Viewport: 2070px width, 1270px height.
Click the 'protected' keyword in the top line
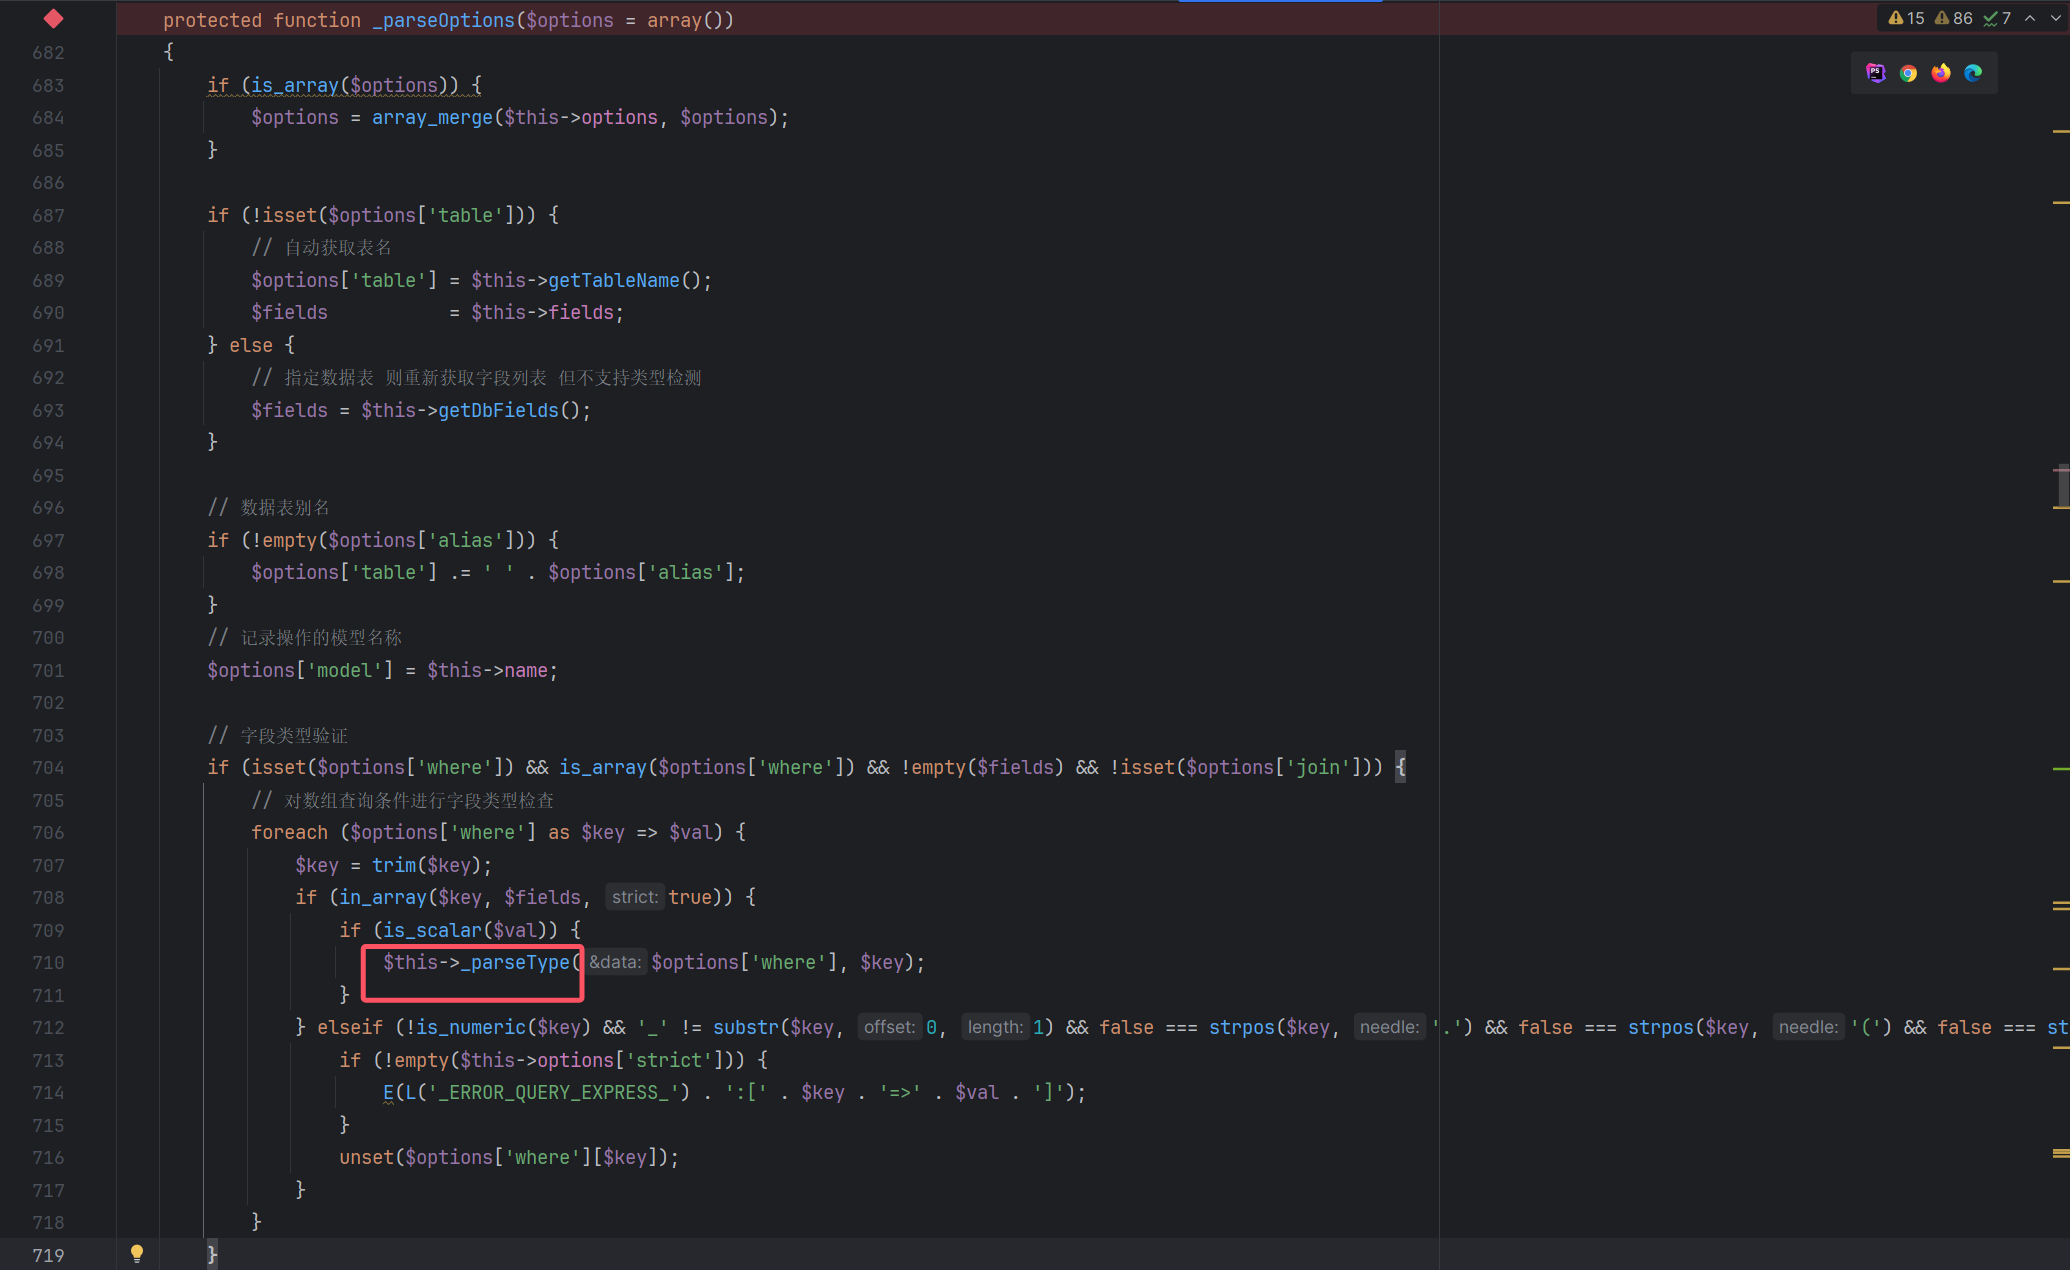(212, 20)
